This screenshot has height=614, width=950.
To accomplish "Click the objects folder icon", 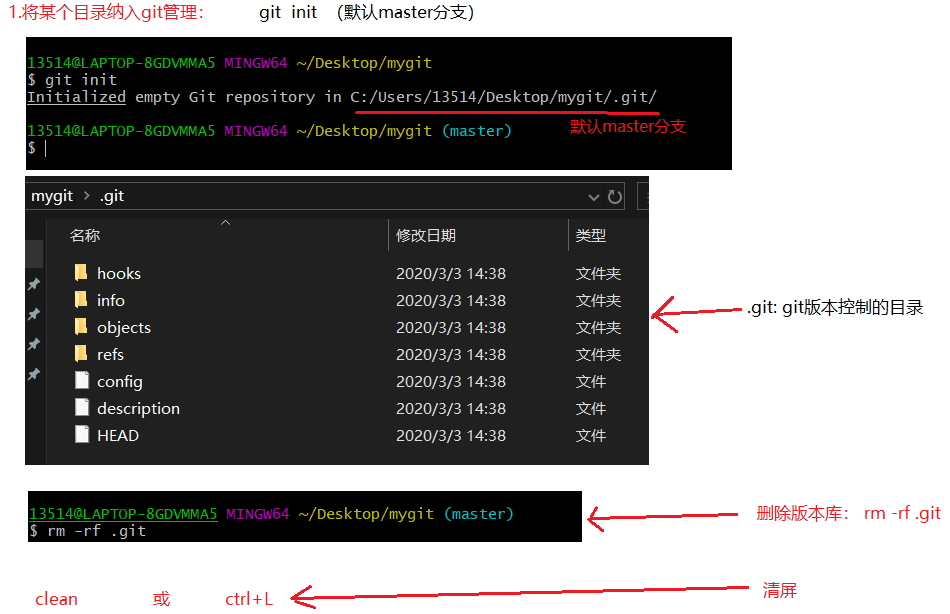I will coord(82,327).
